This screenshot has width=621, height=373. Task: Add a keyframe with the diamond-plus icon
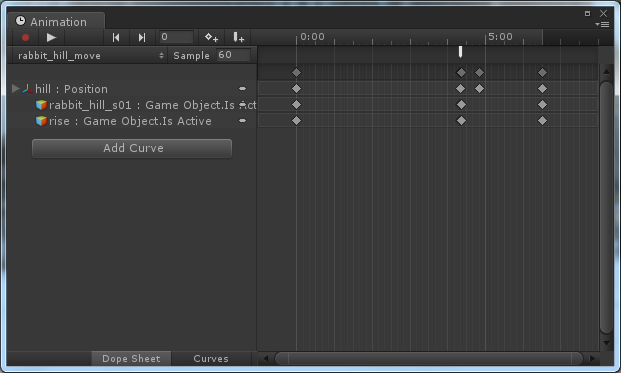211,38
